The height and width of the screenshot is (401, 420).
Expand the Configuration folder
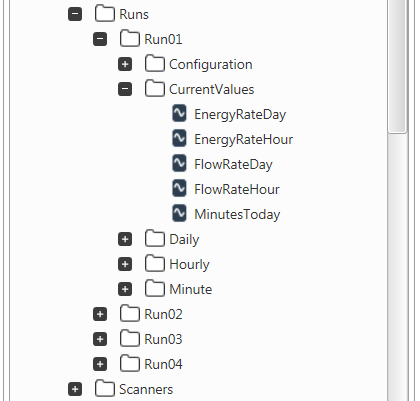[x=125, y=64]
